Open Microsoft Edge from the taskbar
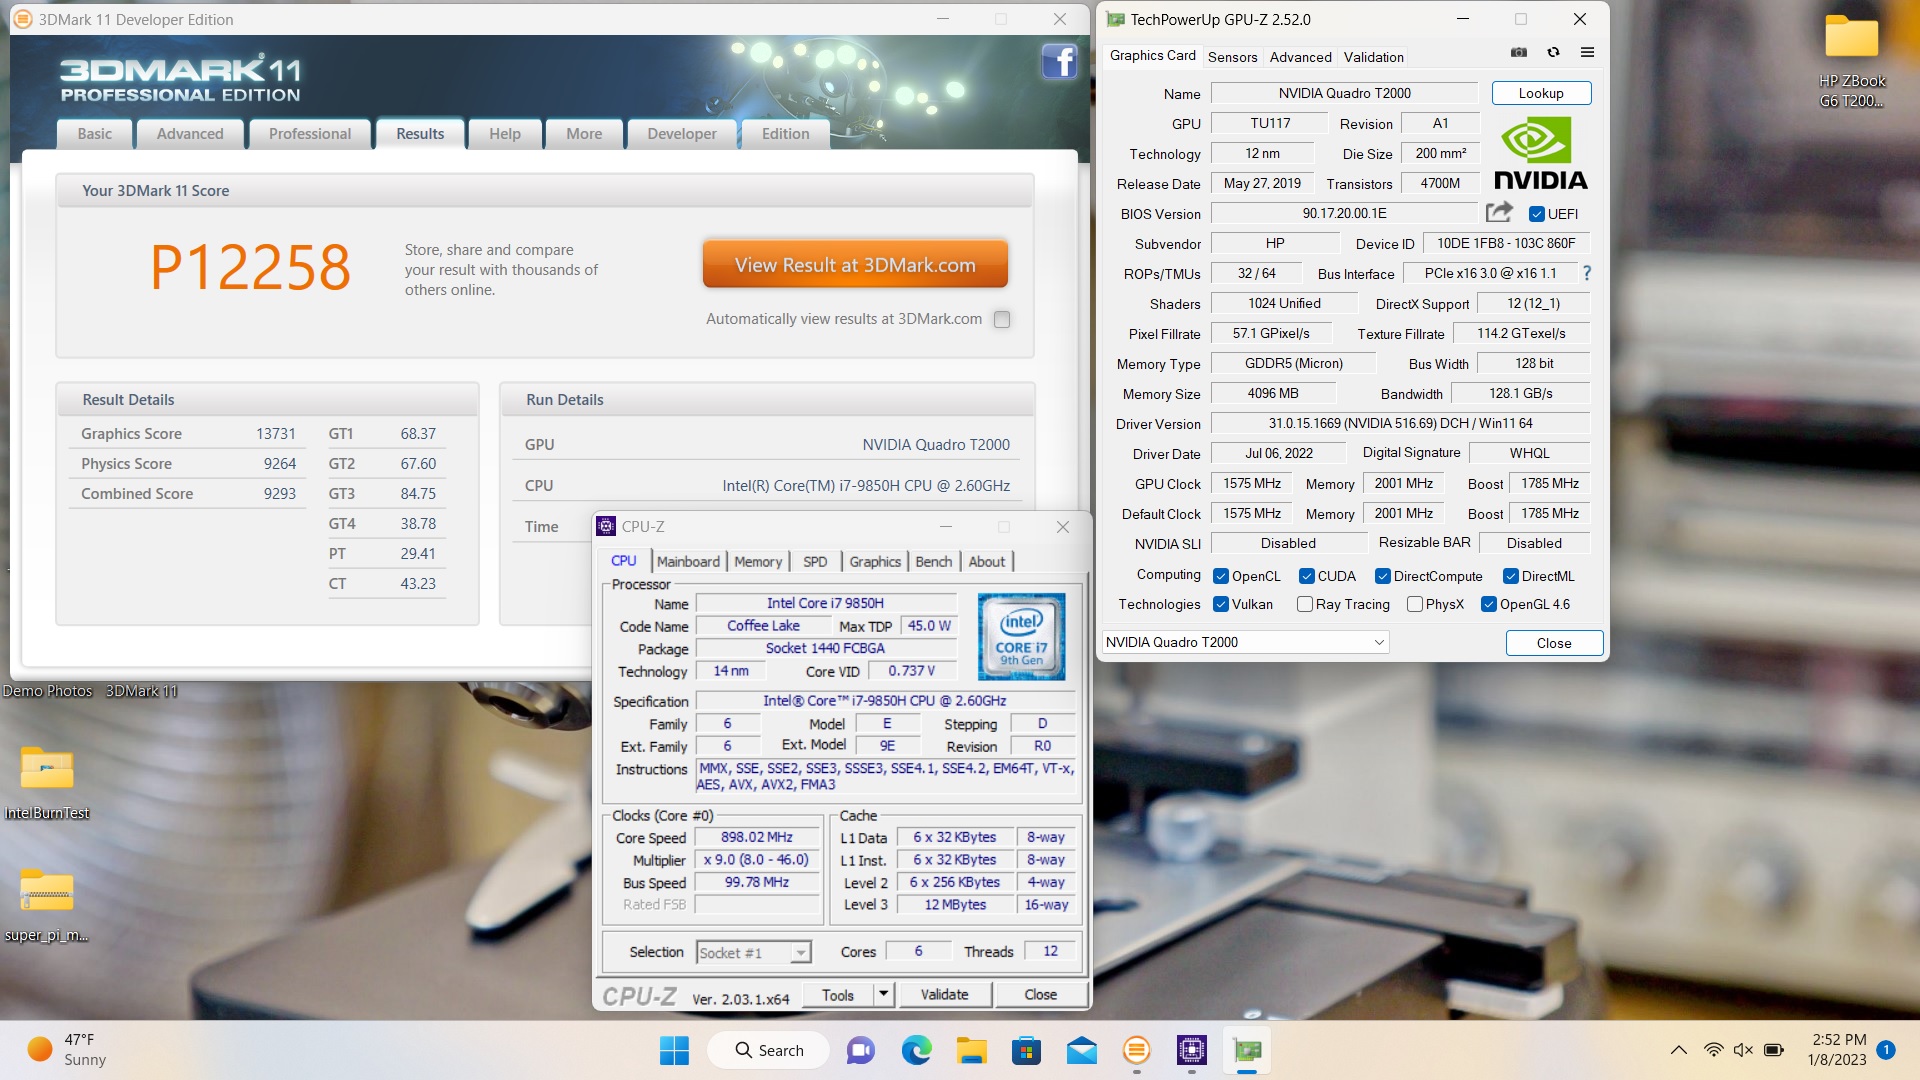The width and height of the screenshot is (1920, 1080). (916, 1050)
